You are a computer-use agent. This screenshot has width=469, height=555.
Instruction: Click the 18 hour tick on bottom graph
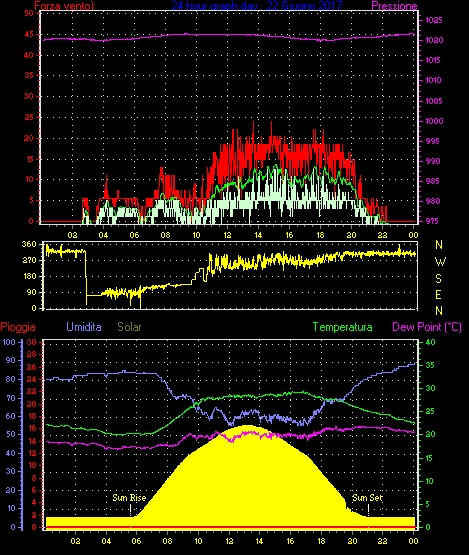(x=321, y=541)
